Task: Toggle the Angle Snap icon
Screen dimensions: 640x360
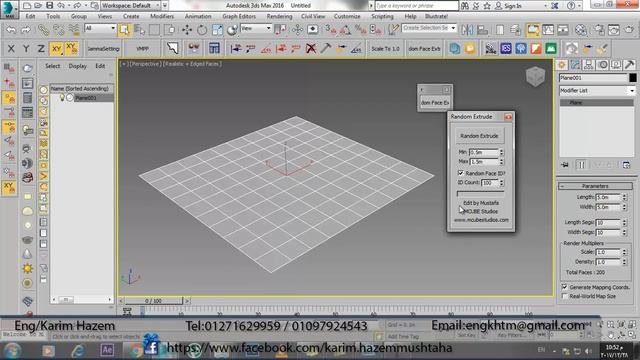Action: pyautogui.click(x=345, y=29)
